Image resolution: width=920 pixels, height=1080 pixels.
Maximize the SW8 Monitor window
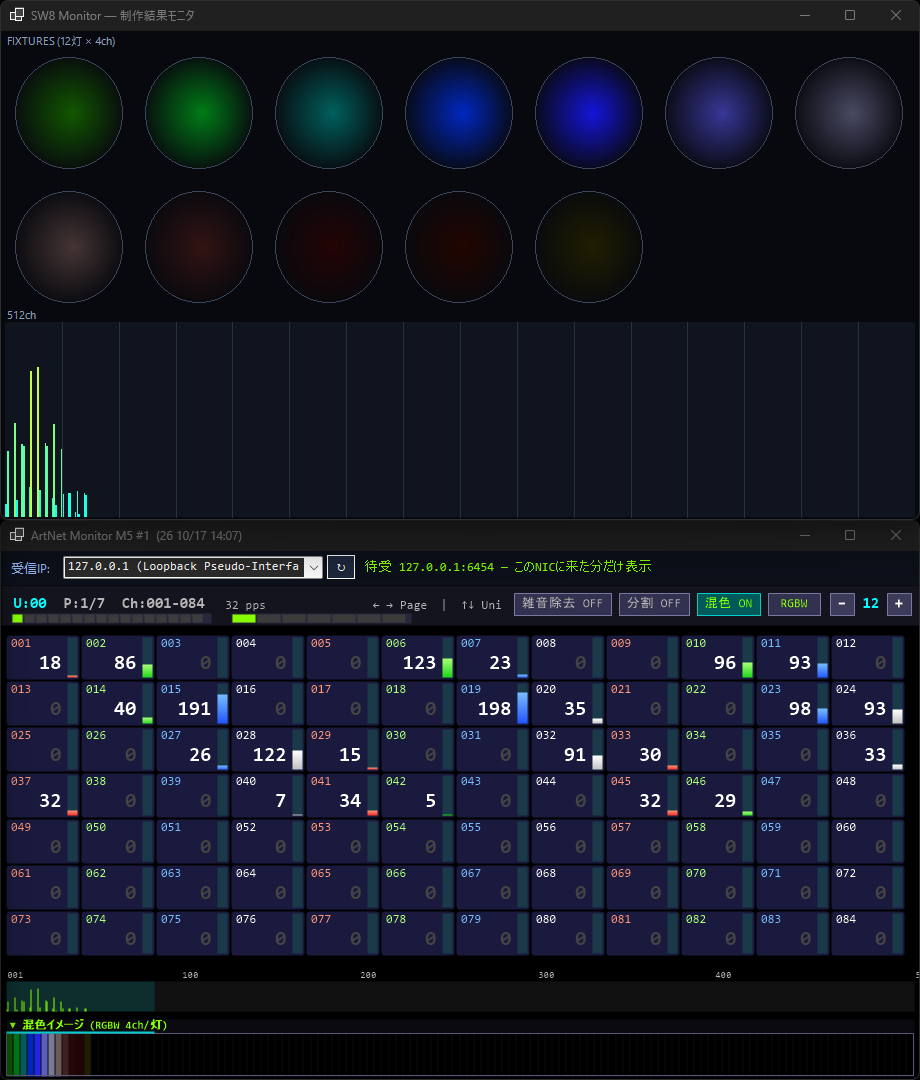point(850,14)
